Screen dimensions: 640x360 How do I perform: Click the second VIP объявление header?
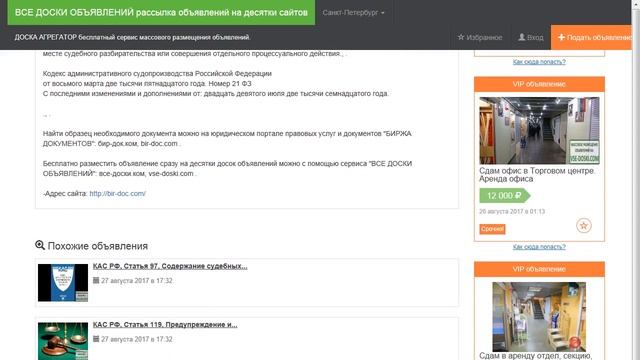pyautogui.click(x=539, y=269)
